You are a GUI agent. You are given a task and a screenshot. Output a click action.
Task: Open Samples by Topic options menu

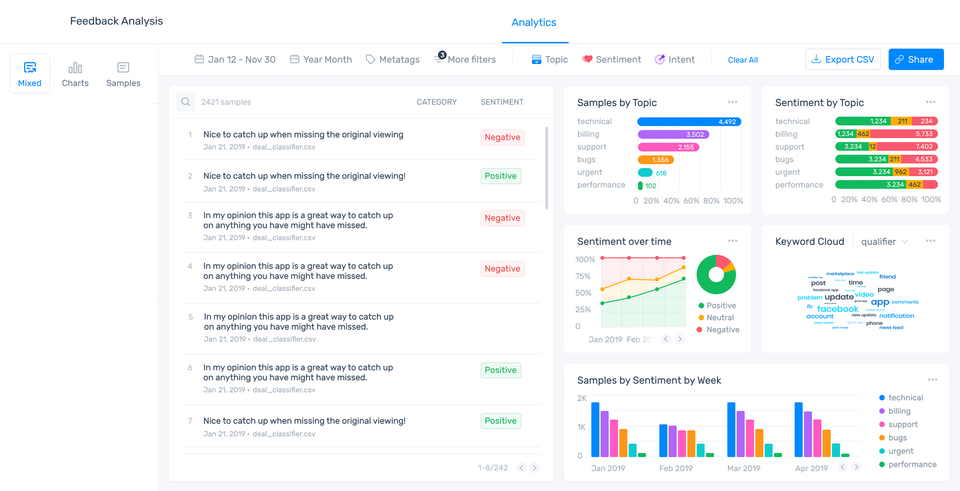coord(733,102)
